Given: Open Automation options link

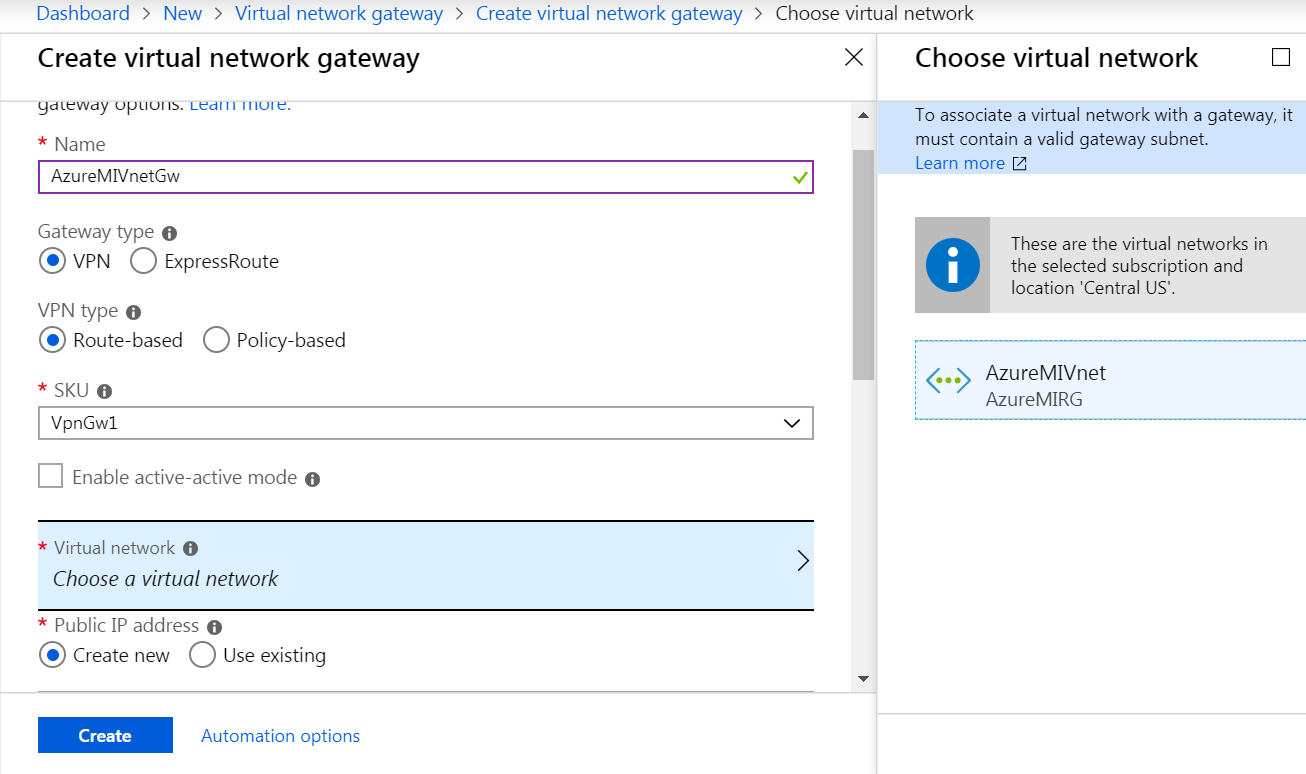Looking at the screenshot, I should 280,736.
